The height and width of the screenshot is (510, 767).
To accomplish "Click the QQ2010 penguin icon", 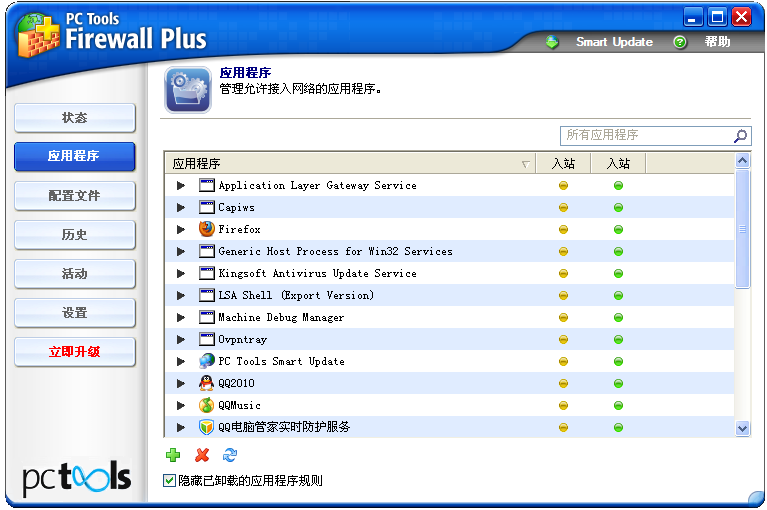I will pos(207,383).
